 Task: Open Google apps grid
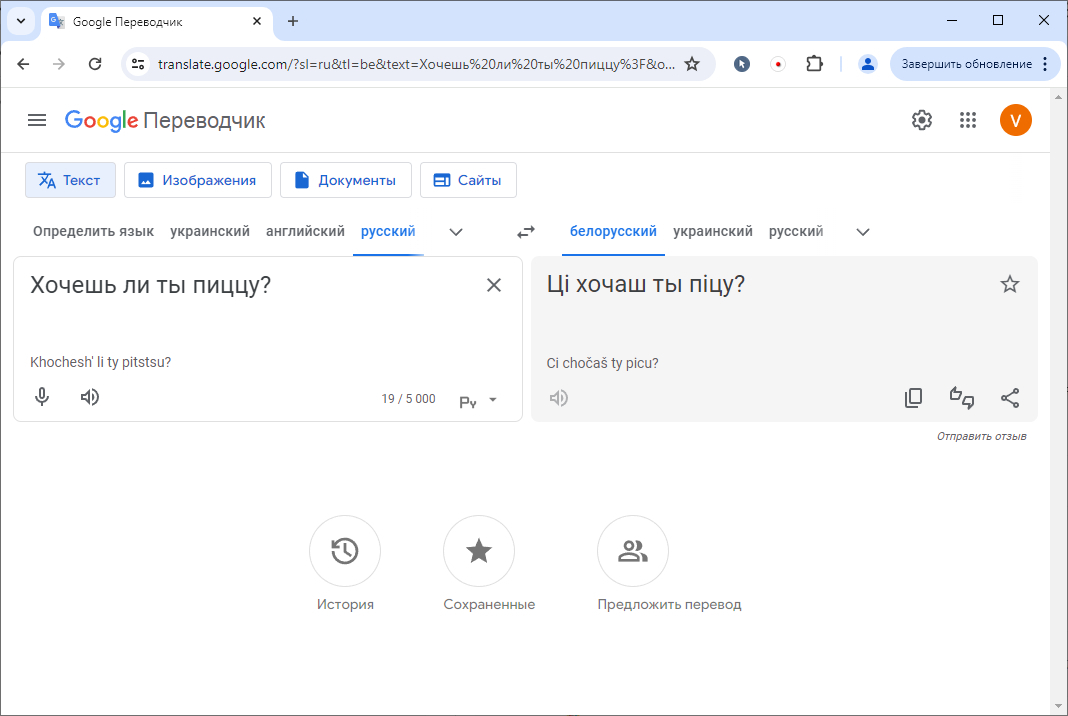point(967,121)
